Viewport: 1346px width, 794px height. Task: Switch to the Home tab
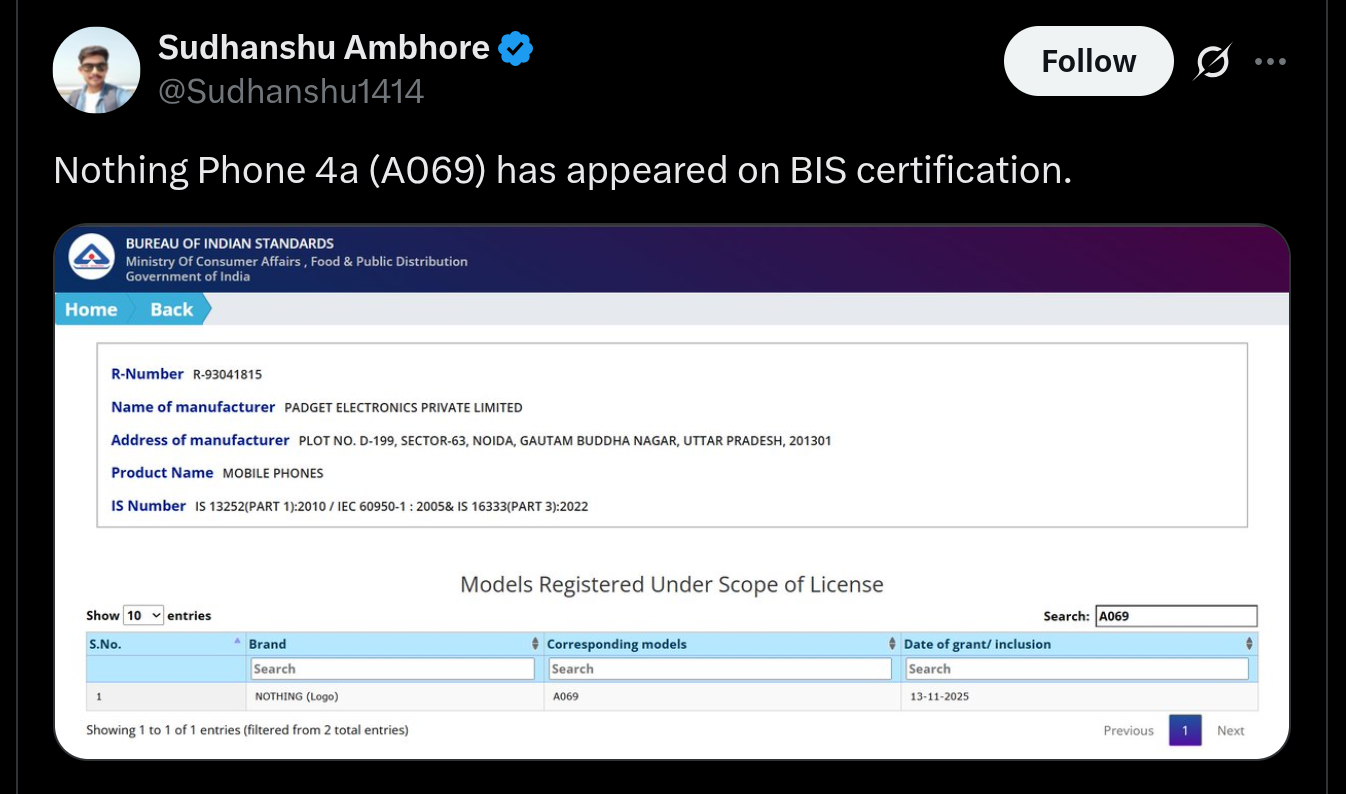(90, 309)
